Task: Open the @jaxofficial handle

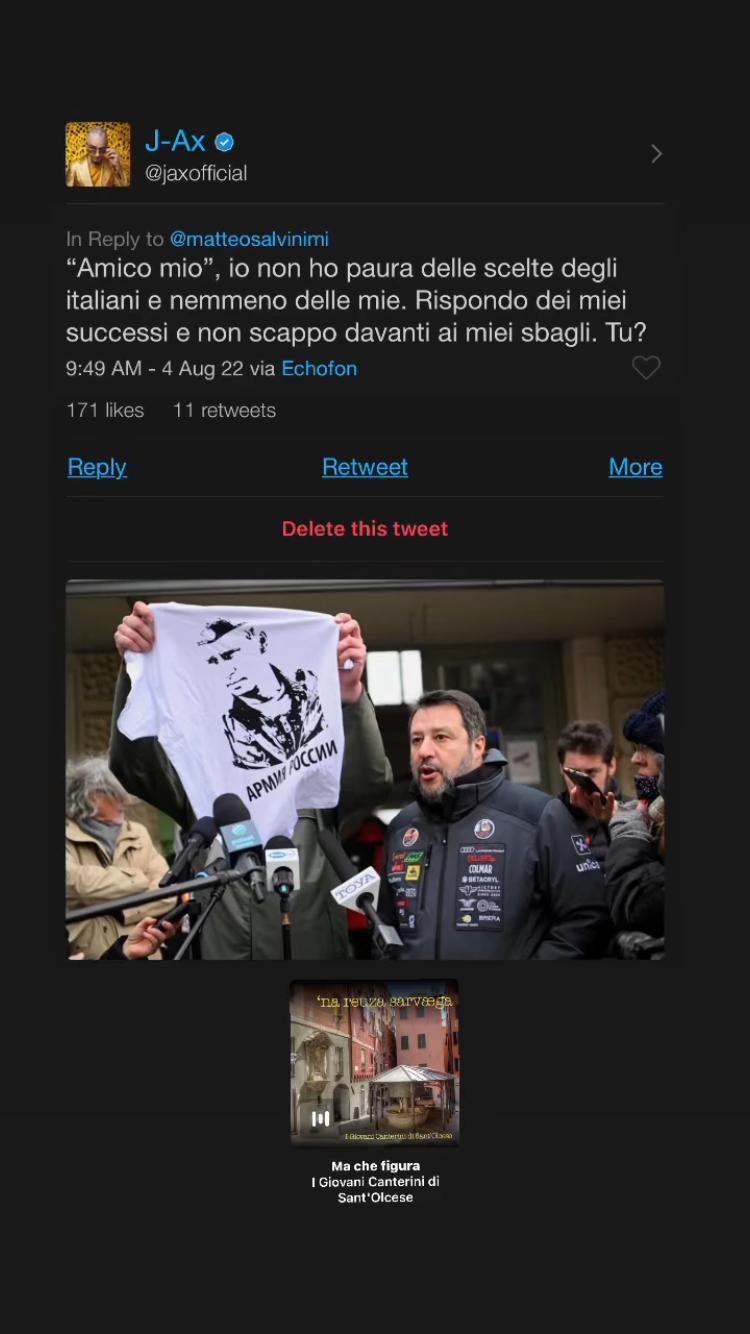Action: click(196, 173)
